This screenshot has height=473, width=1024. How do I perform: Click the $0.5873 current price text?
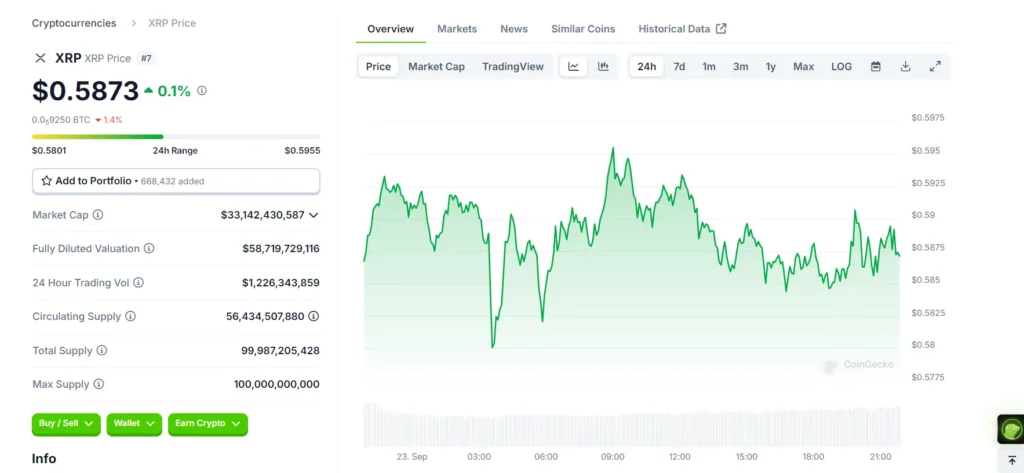[x=86, y=91]
